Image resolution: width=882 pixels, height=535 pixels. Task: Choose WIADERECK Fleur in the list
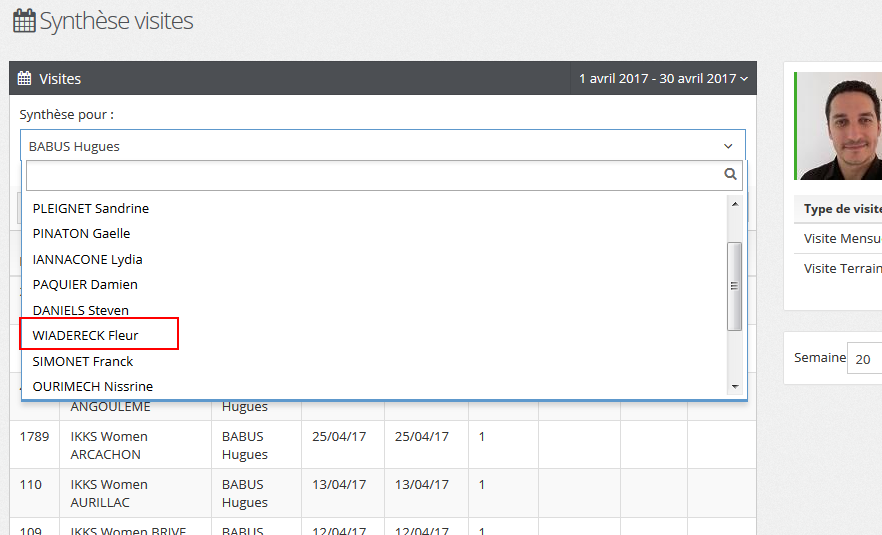click(x=86, y=335)
